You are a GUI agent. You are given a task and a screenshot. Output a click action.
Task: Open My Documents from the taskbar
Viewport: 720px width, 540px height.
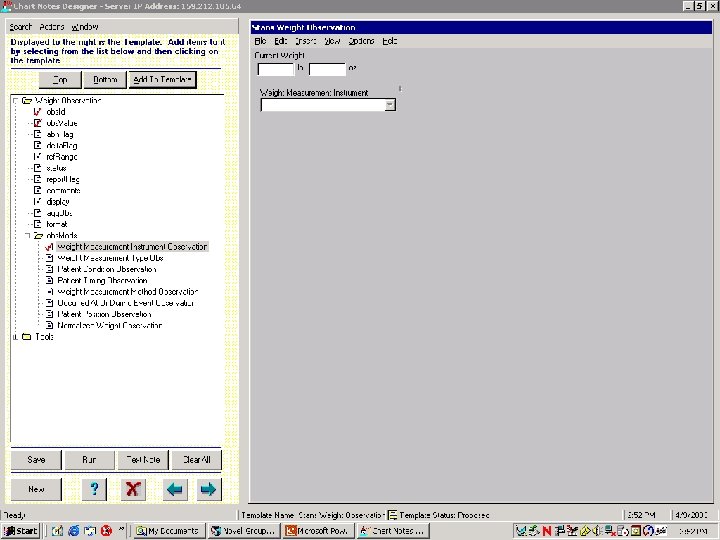(168, 531)
